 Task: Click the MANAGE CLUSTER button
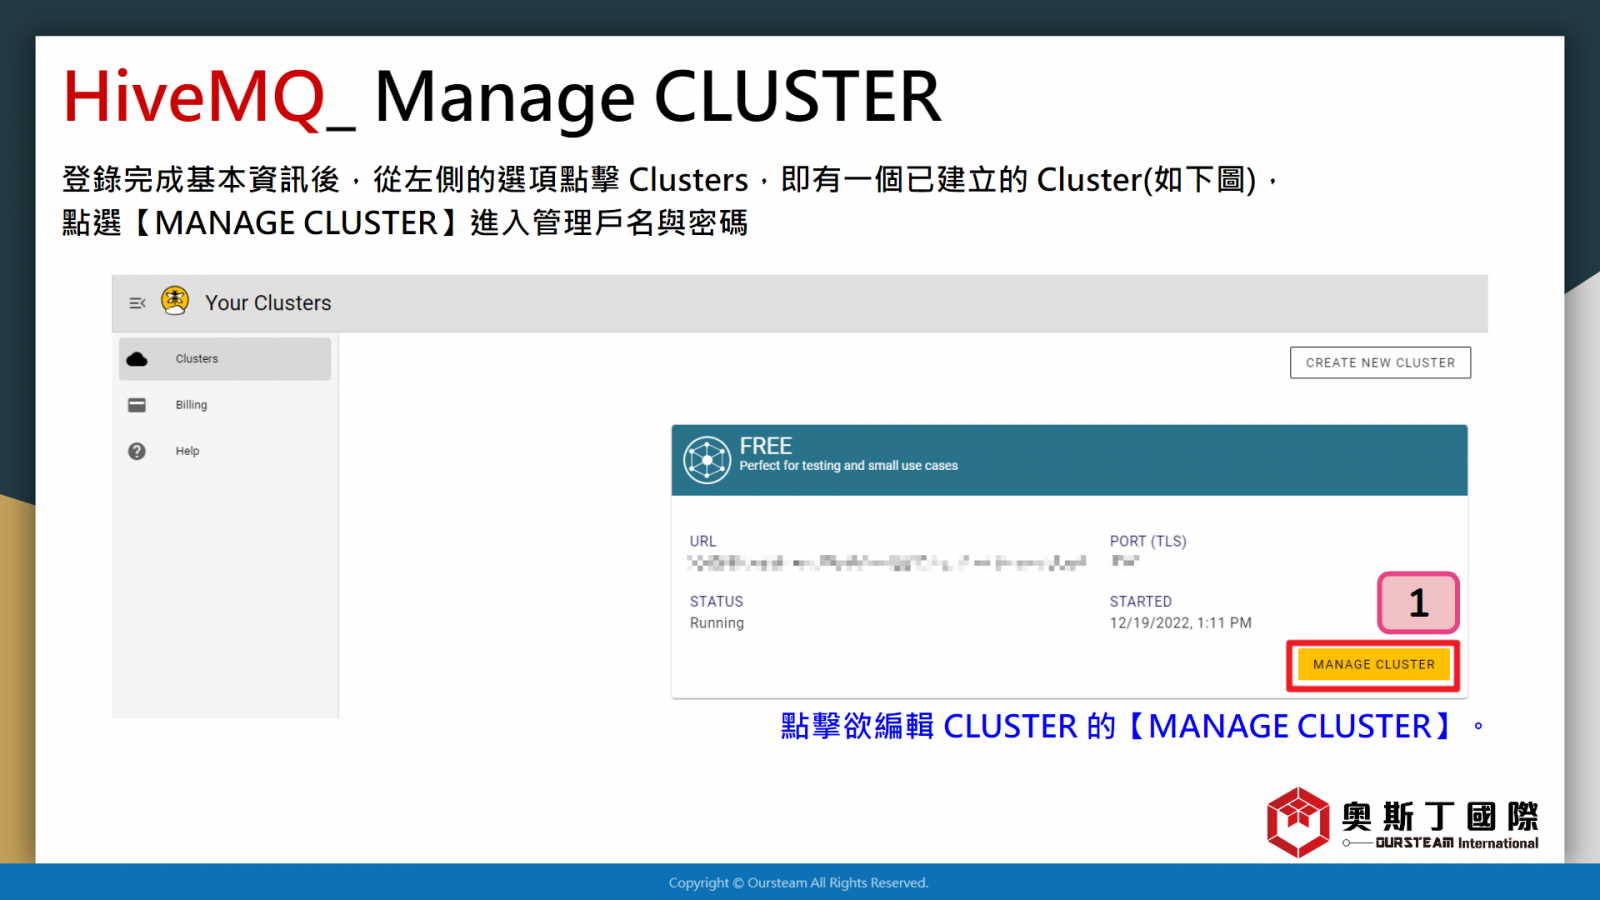tap(1373, 664)
